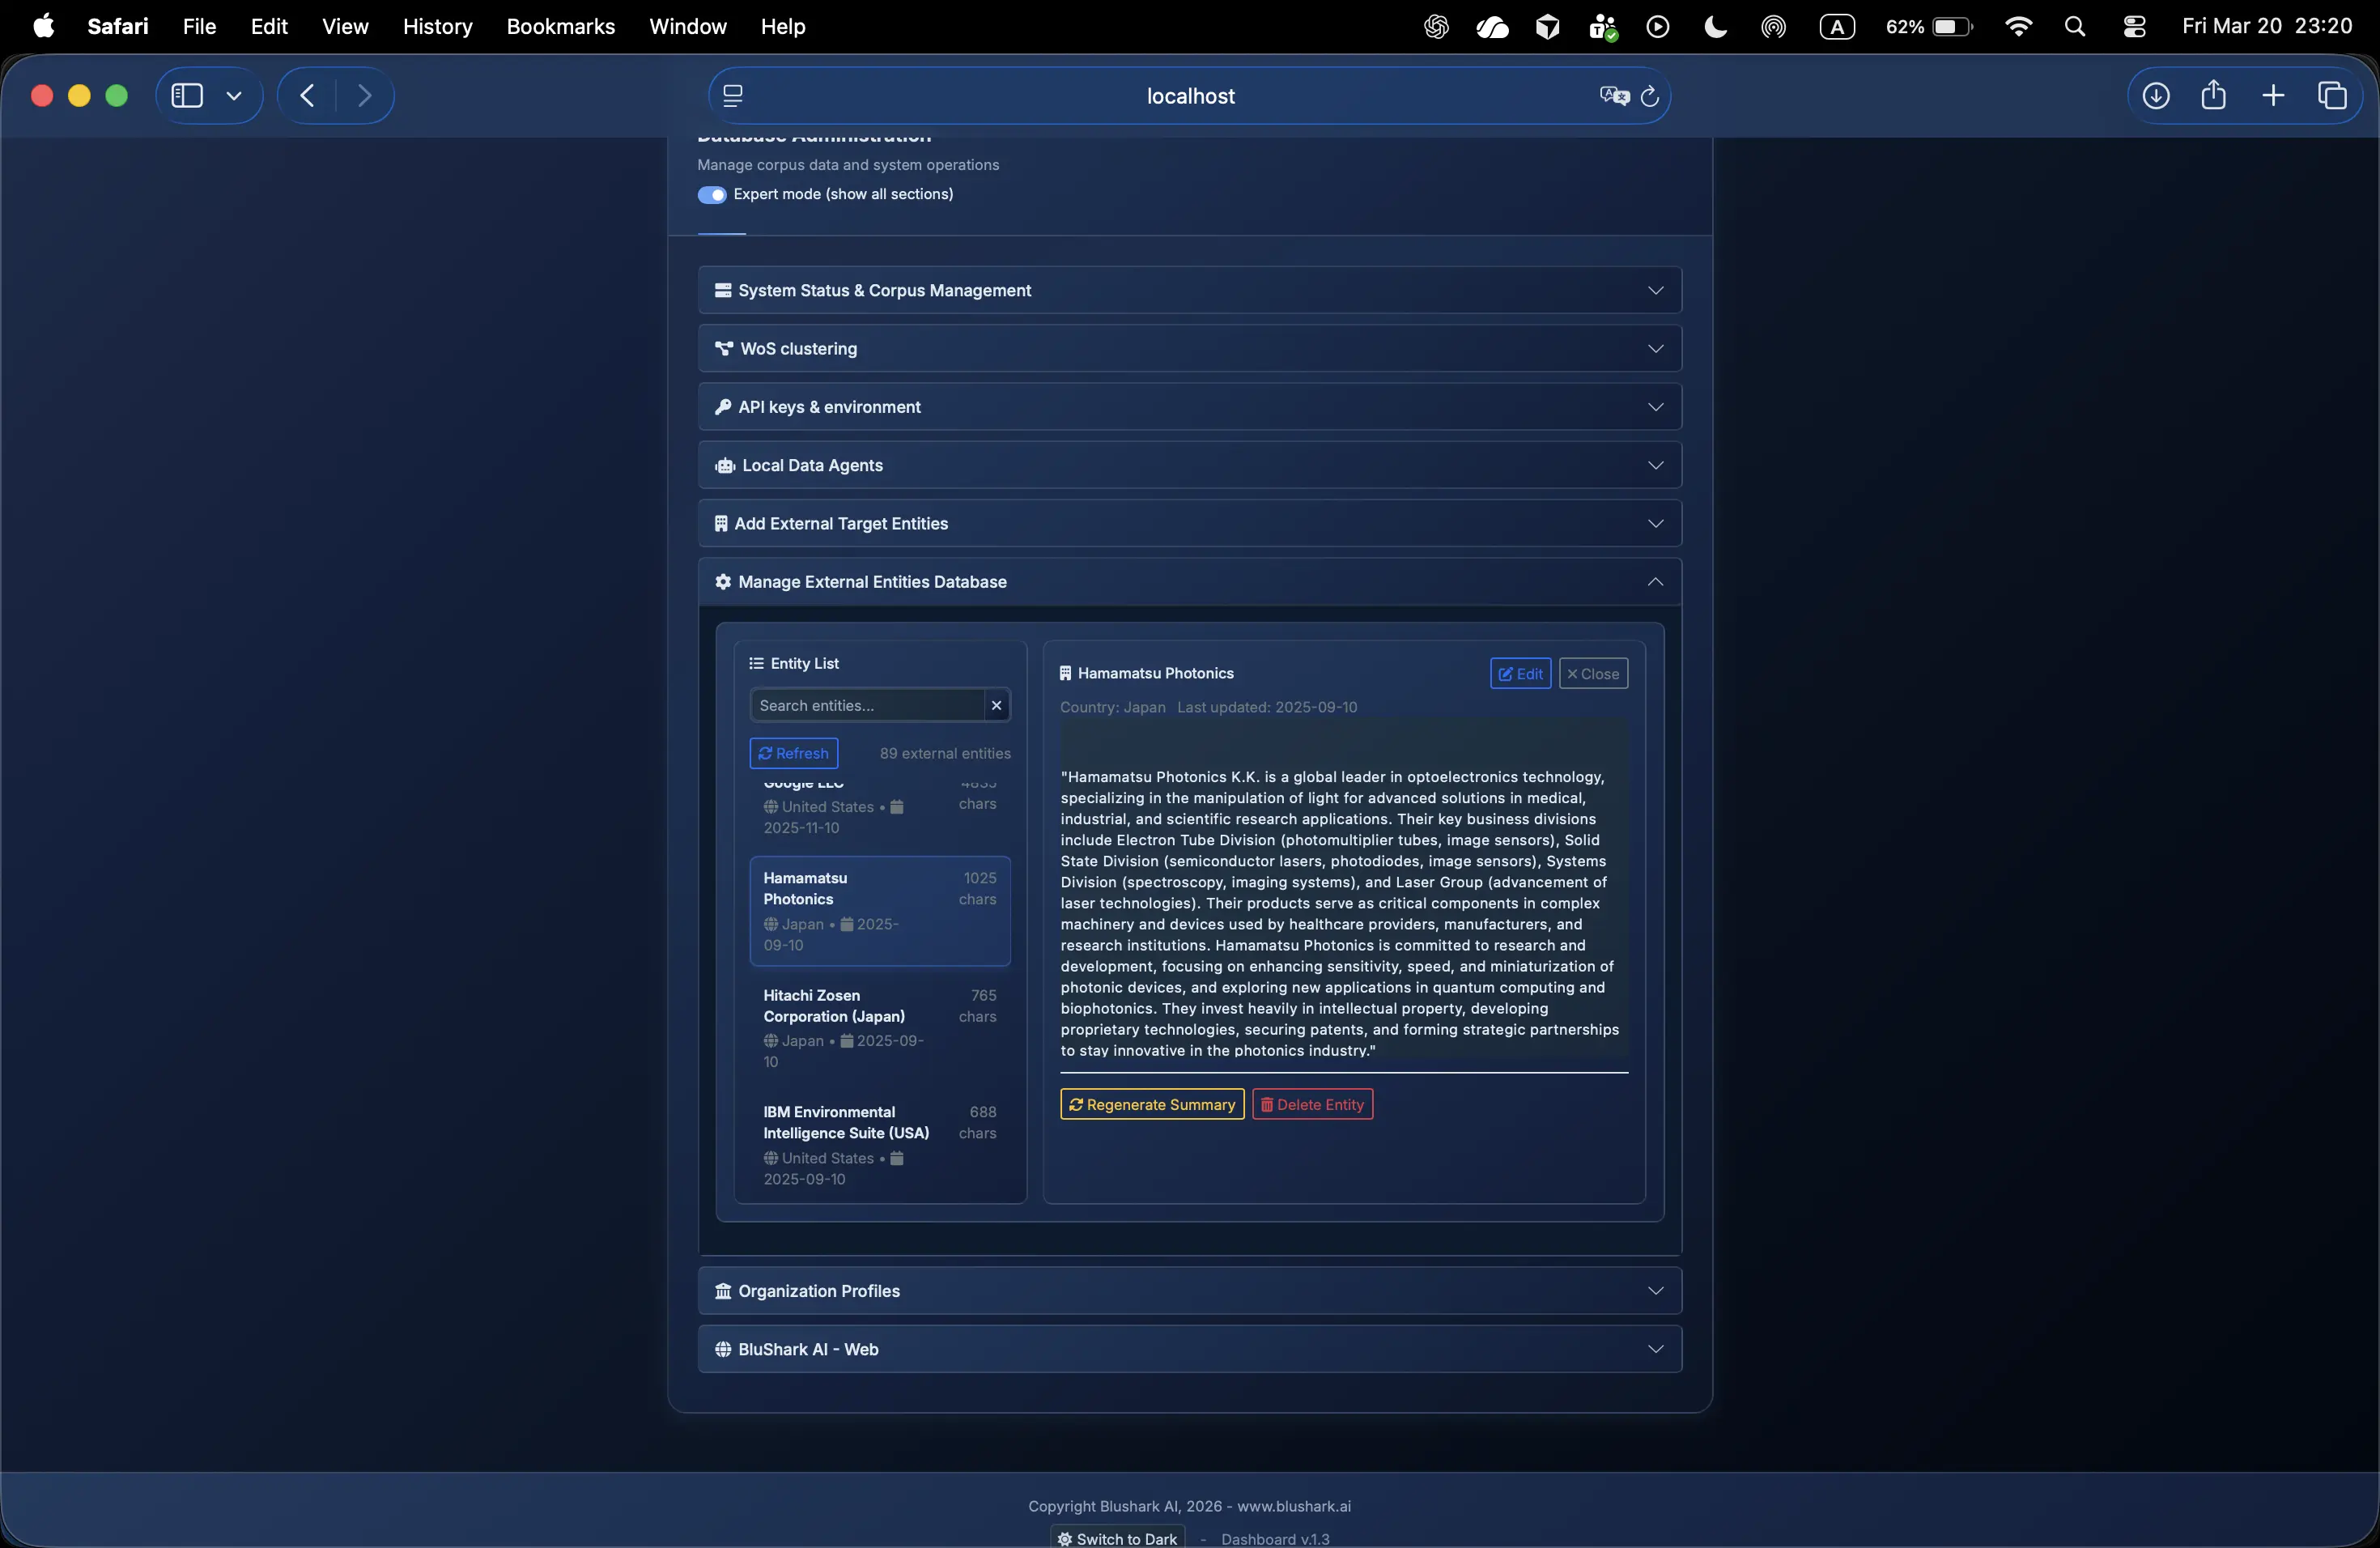2380x1548 pixels.
Task: Expand Add External Target Entities section
Action: click(1189, 523)
